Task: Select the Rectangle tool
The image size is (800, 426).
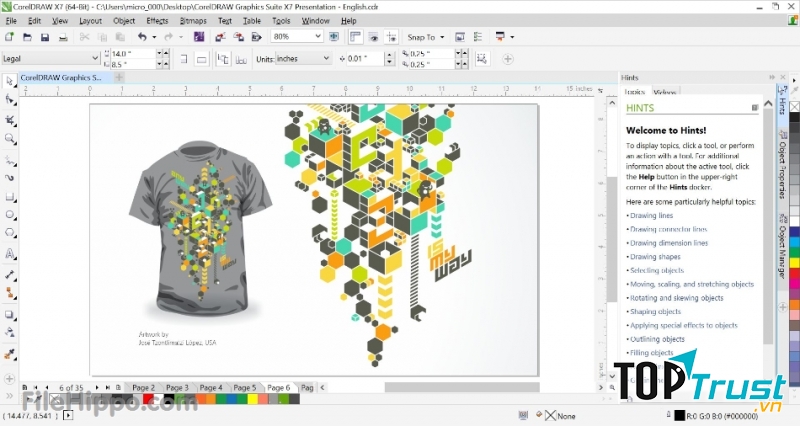Action: [x=9, y=197]
